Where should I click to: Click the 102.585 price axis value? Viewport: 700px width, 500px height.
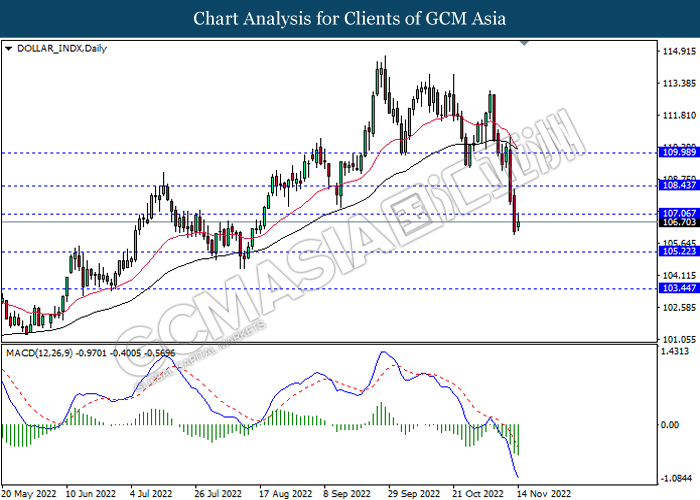click(x=679, y=308)
